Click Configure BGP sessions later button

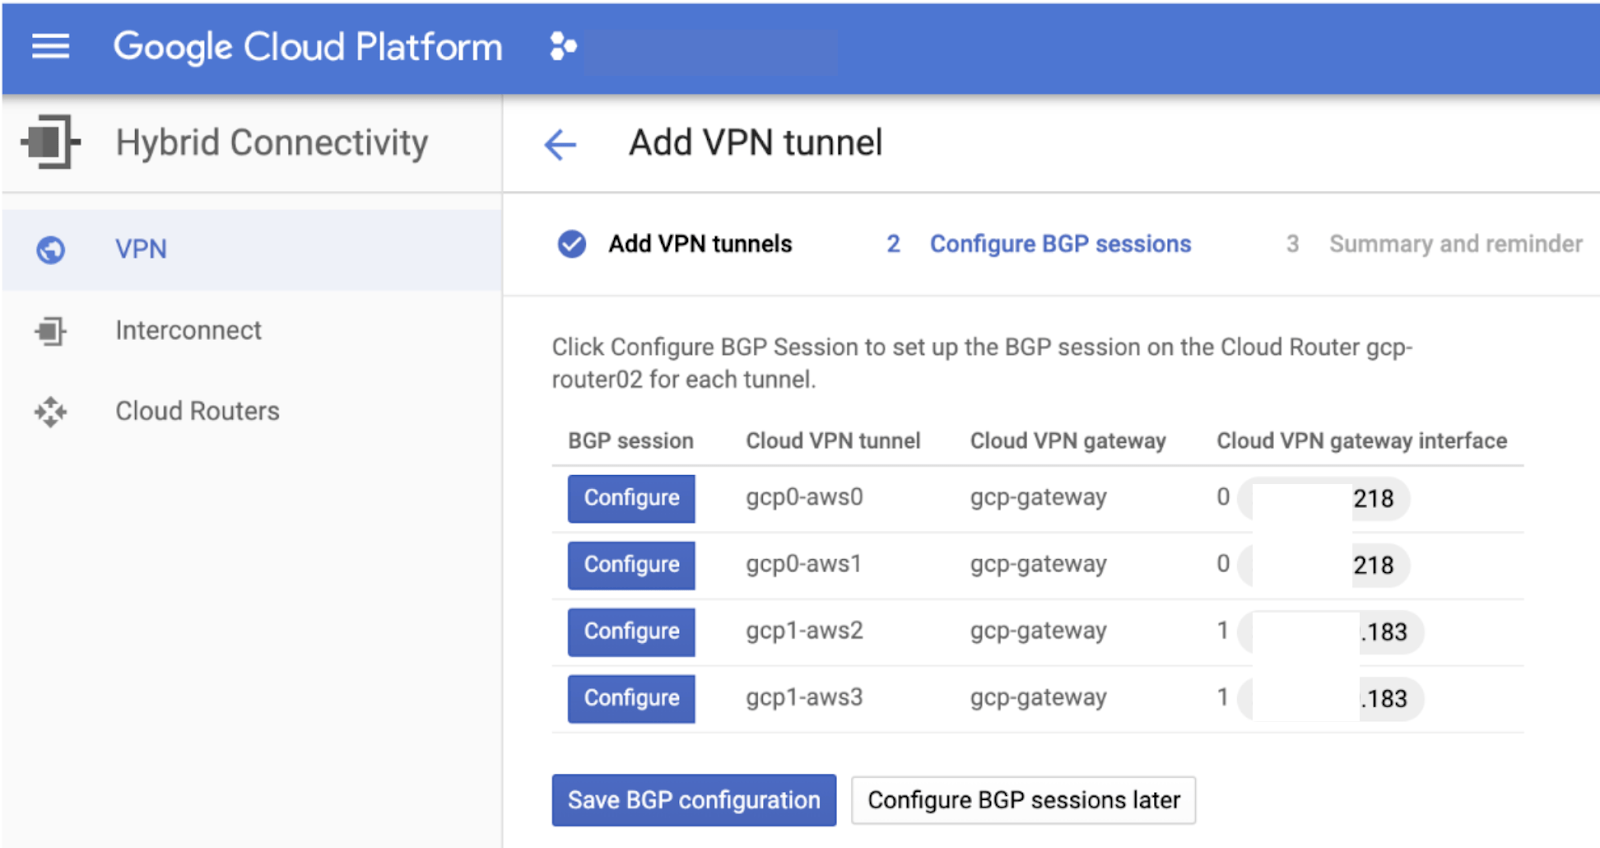(x=1023, y=800)
